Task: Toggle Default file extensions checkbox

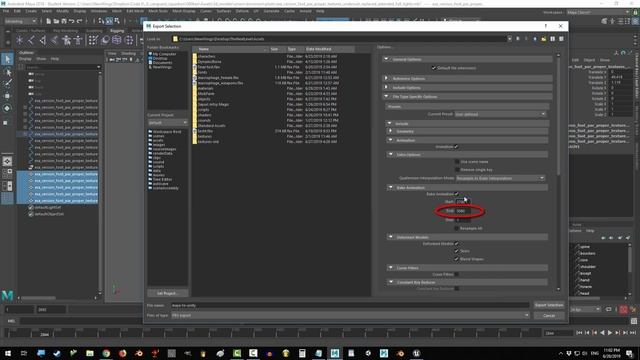Action: (x=434, y=68)
